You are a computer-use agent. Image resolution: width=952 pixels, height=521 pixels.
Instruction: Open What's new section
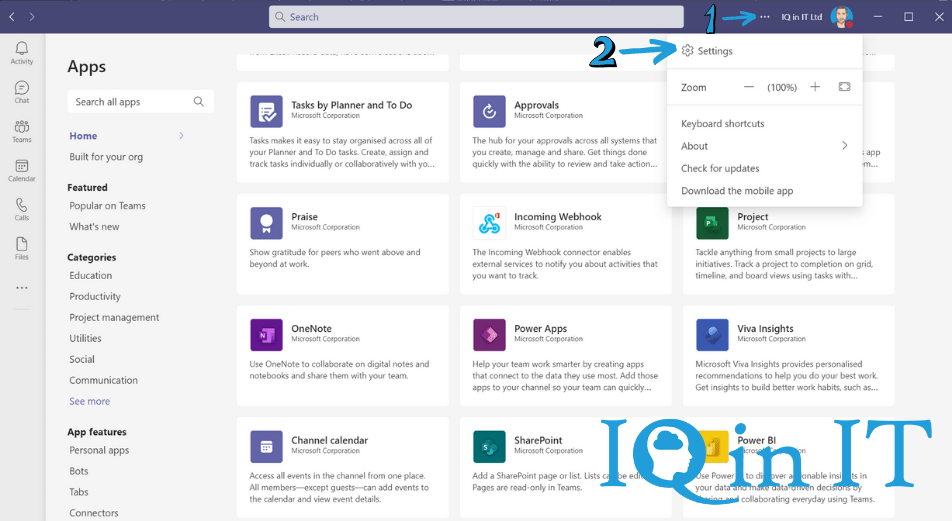coord(94,226)
